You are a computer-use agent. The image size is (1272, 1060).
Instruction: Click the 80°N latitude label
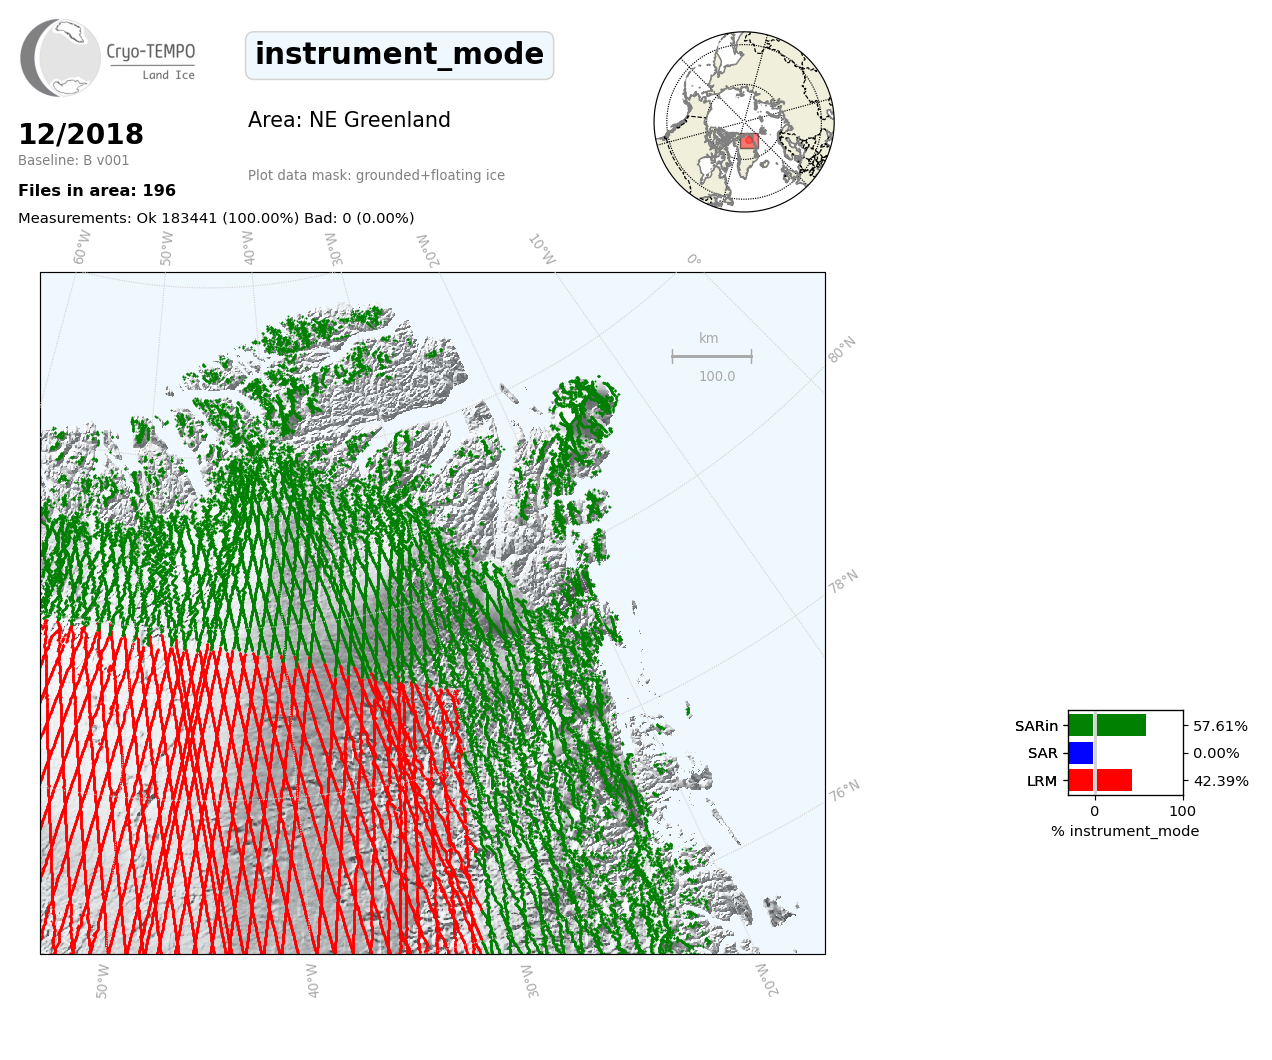tap(842, 349)
